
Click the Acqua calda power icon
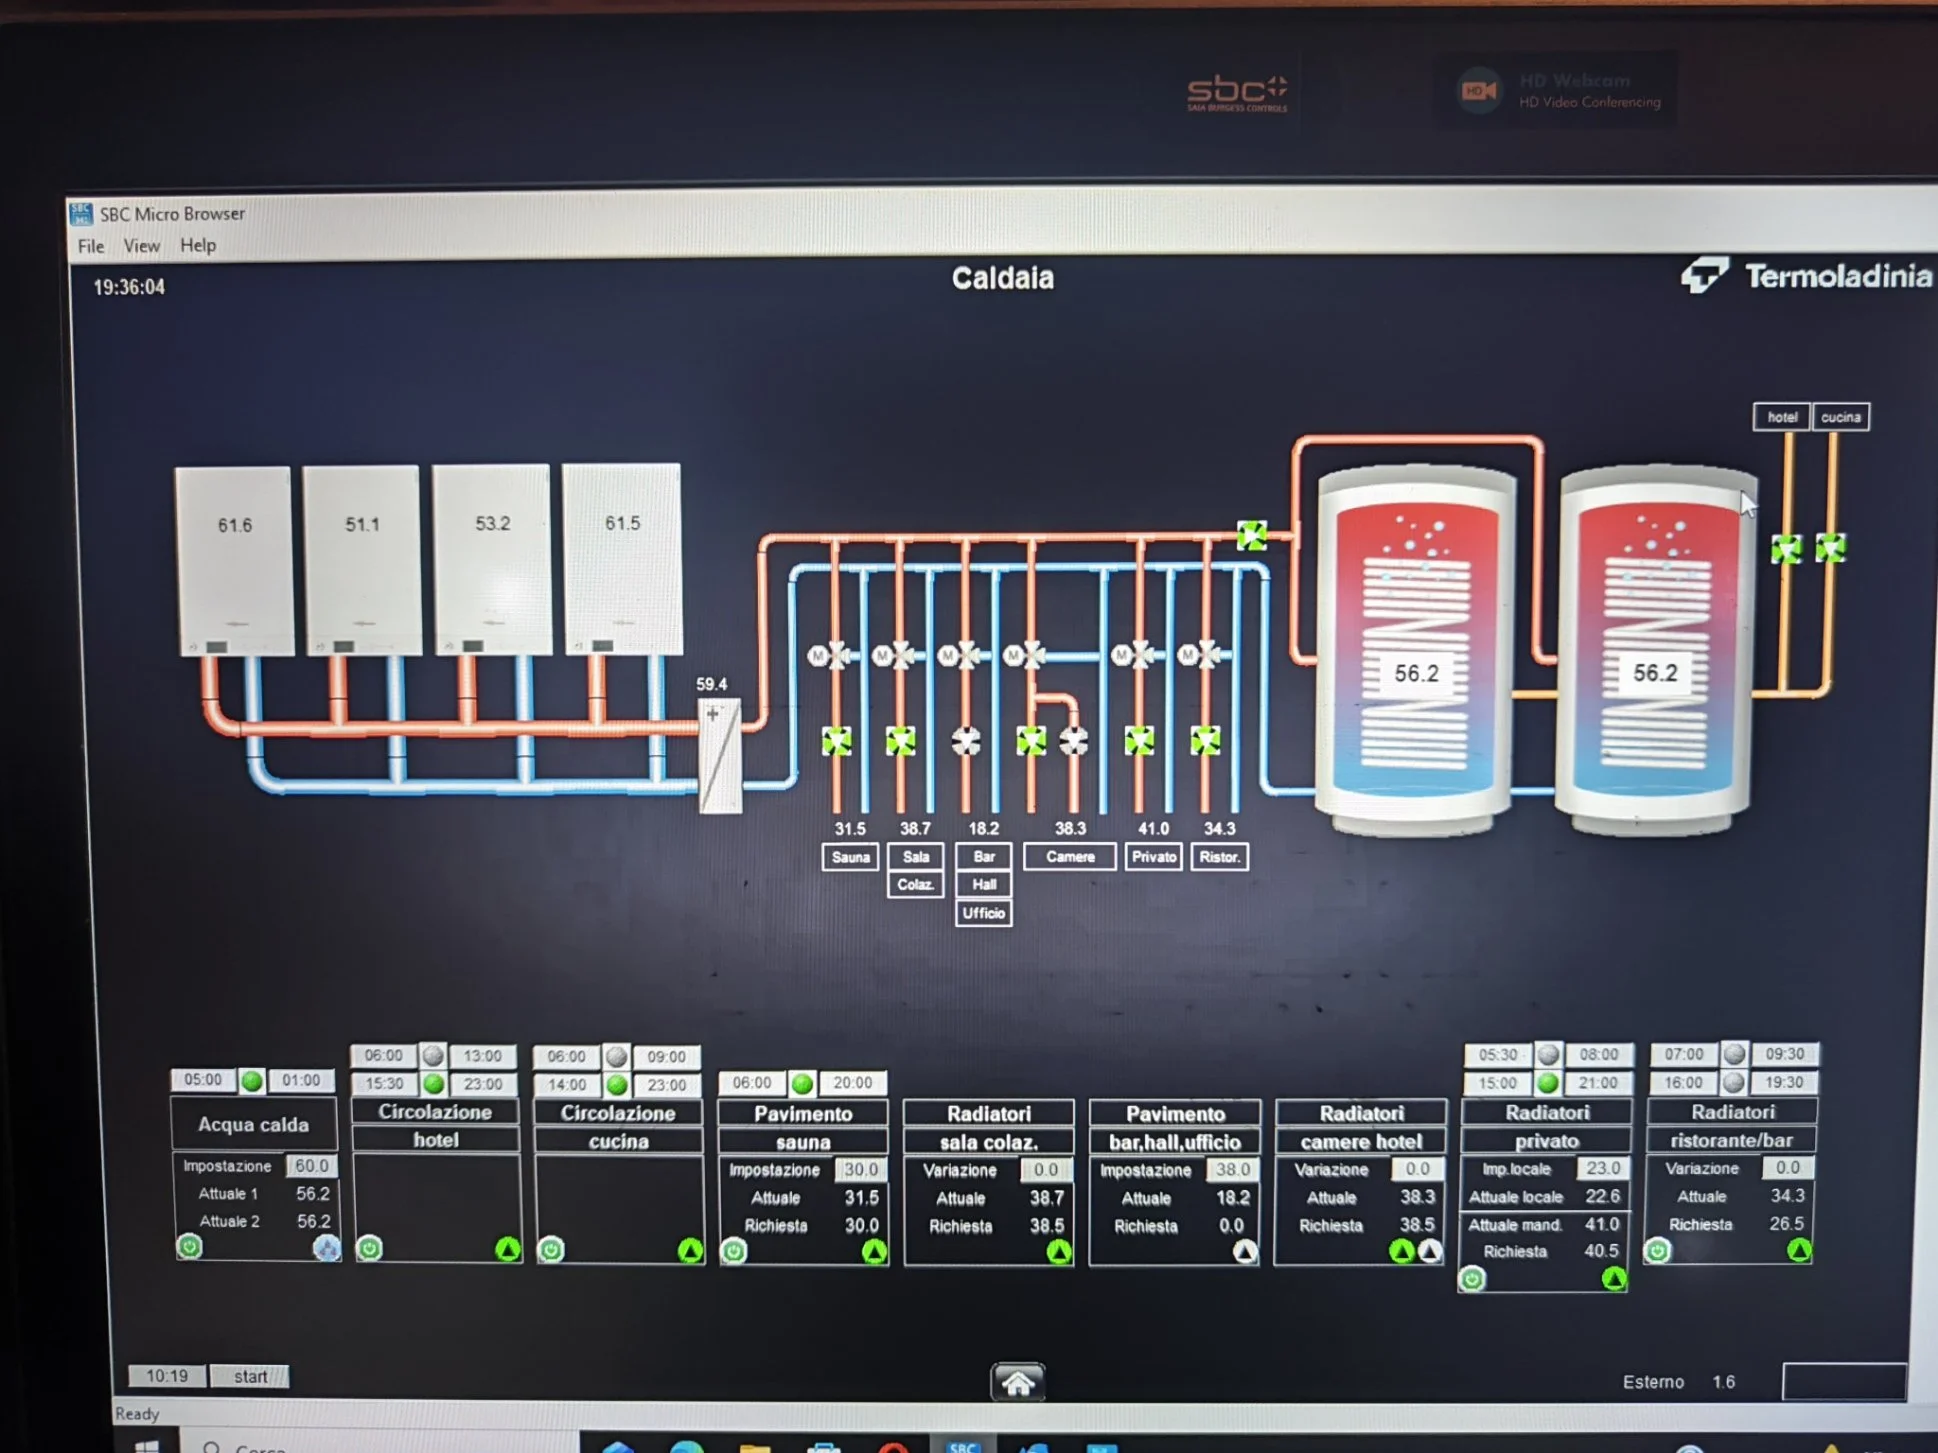tap(189, 1246)
